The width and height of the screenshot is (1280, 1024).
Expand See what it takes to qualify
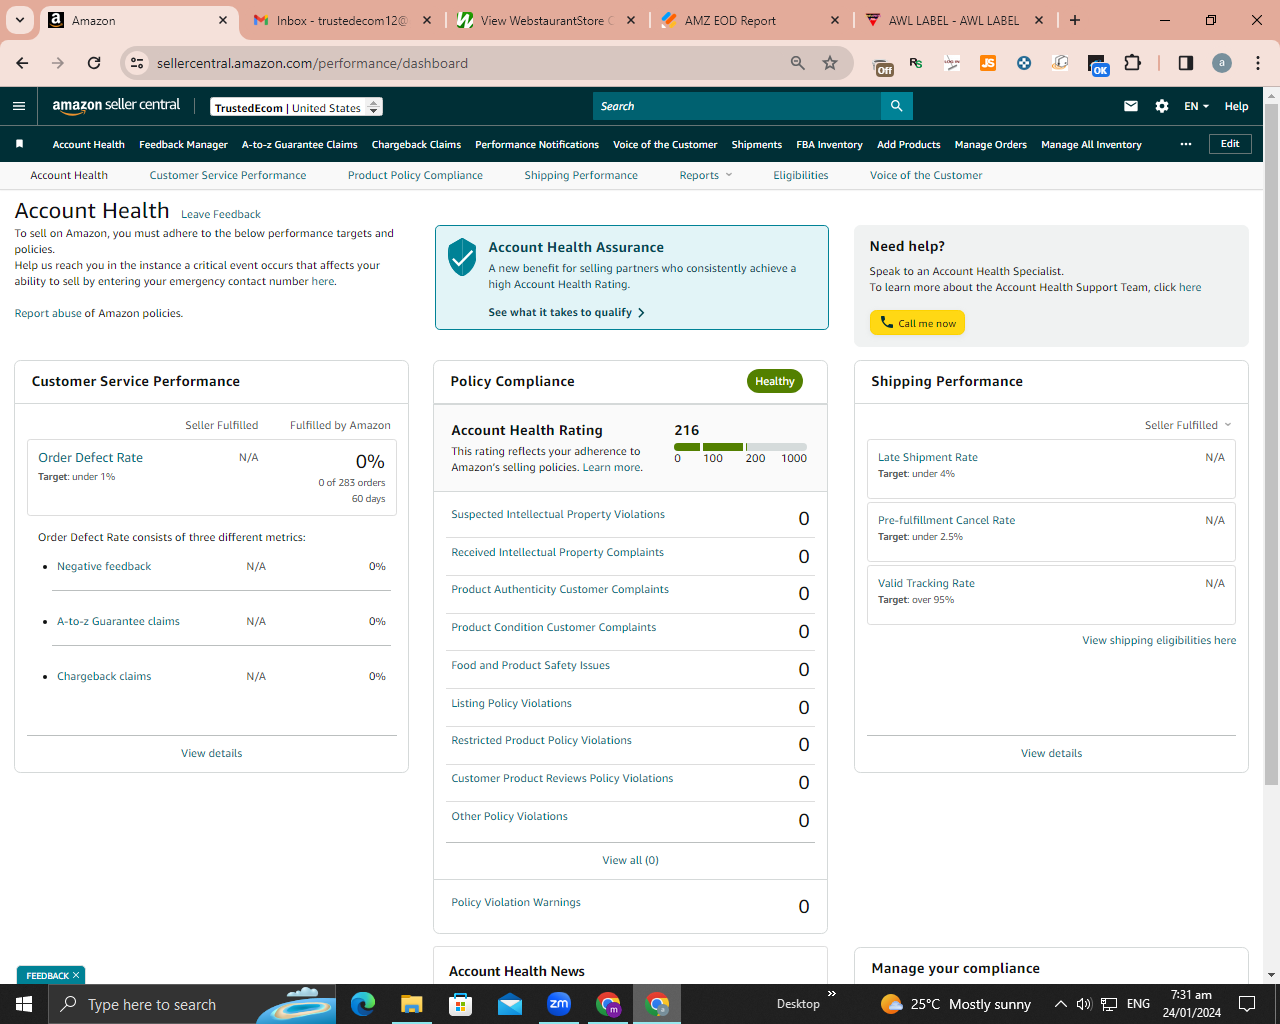(x=566, y=312)
